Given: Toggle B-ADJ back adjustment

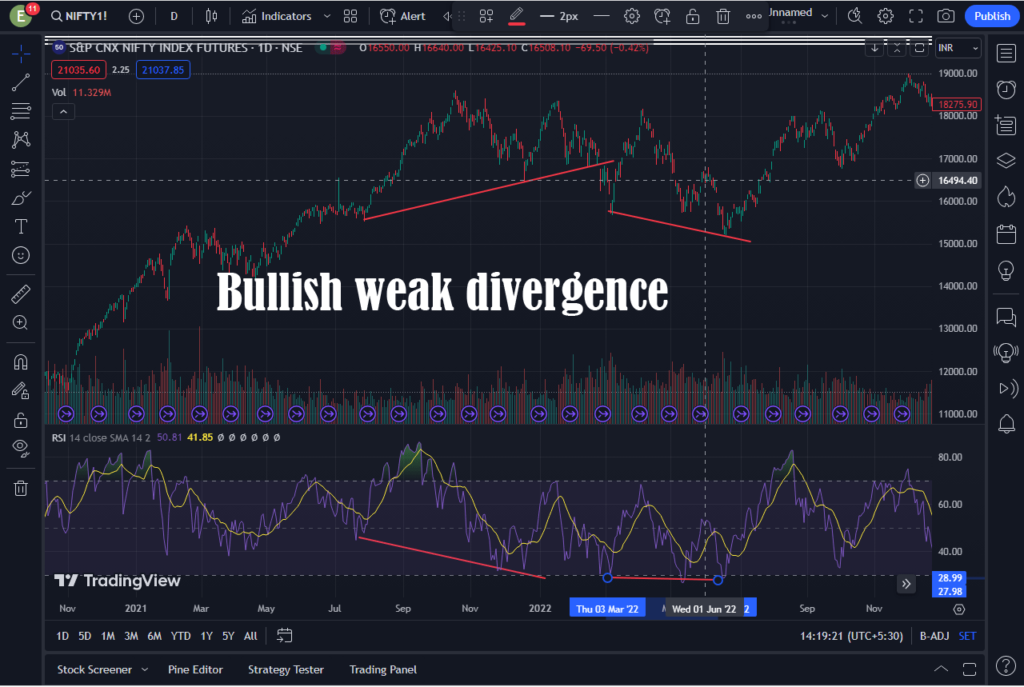Looking at the screenshot, I should coord(934,636).
